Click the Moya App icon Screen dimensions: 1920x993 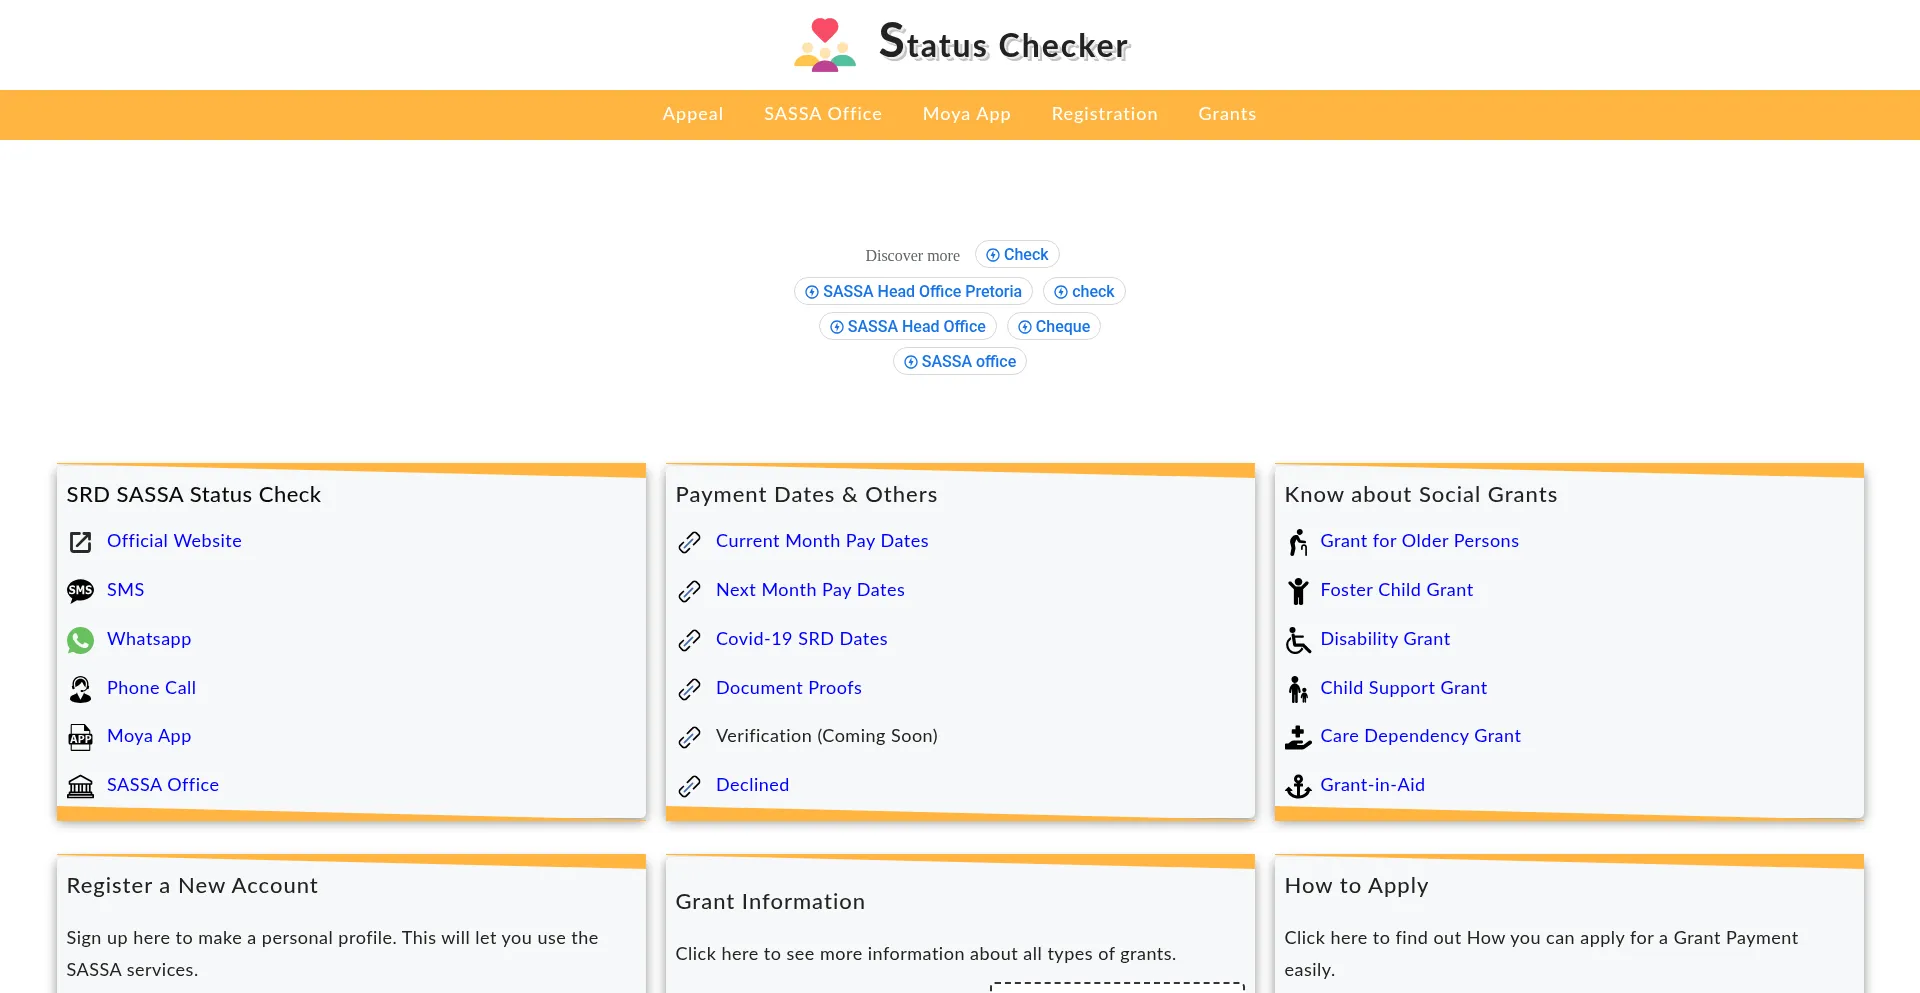point(80,737)
